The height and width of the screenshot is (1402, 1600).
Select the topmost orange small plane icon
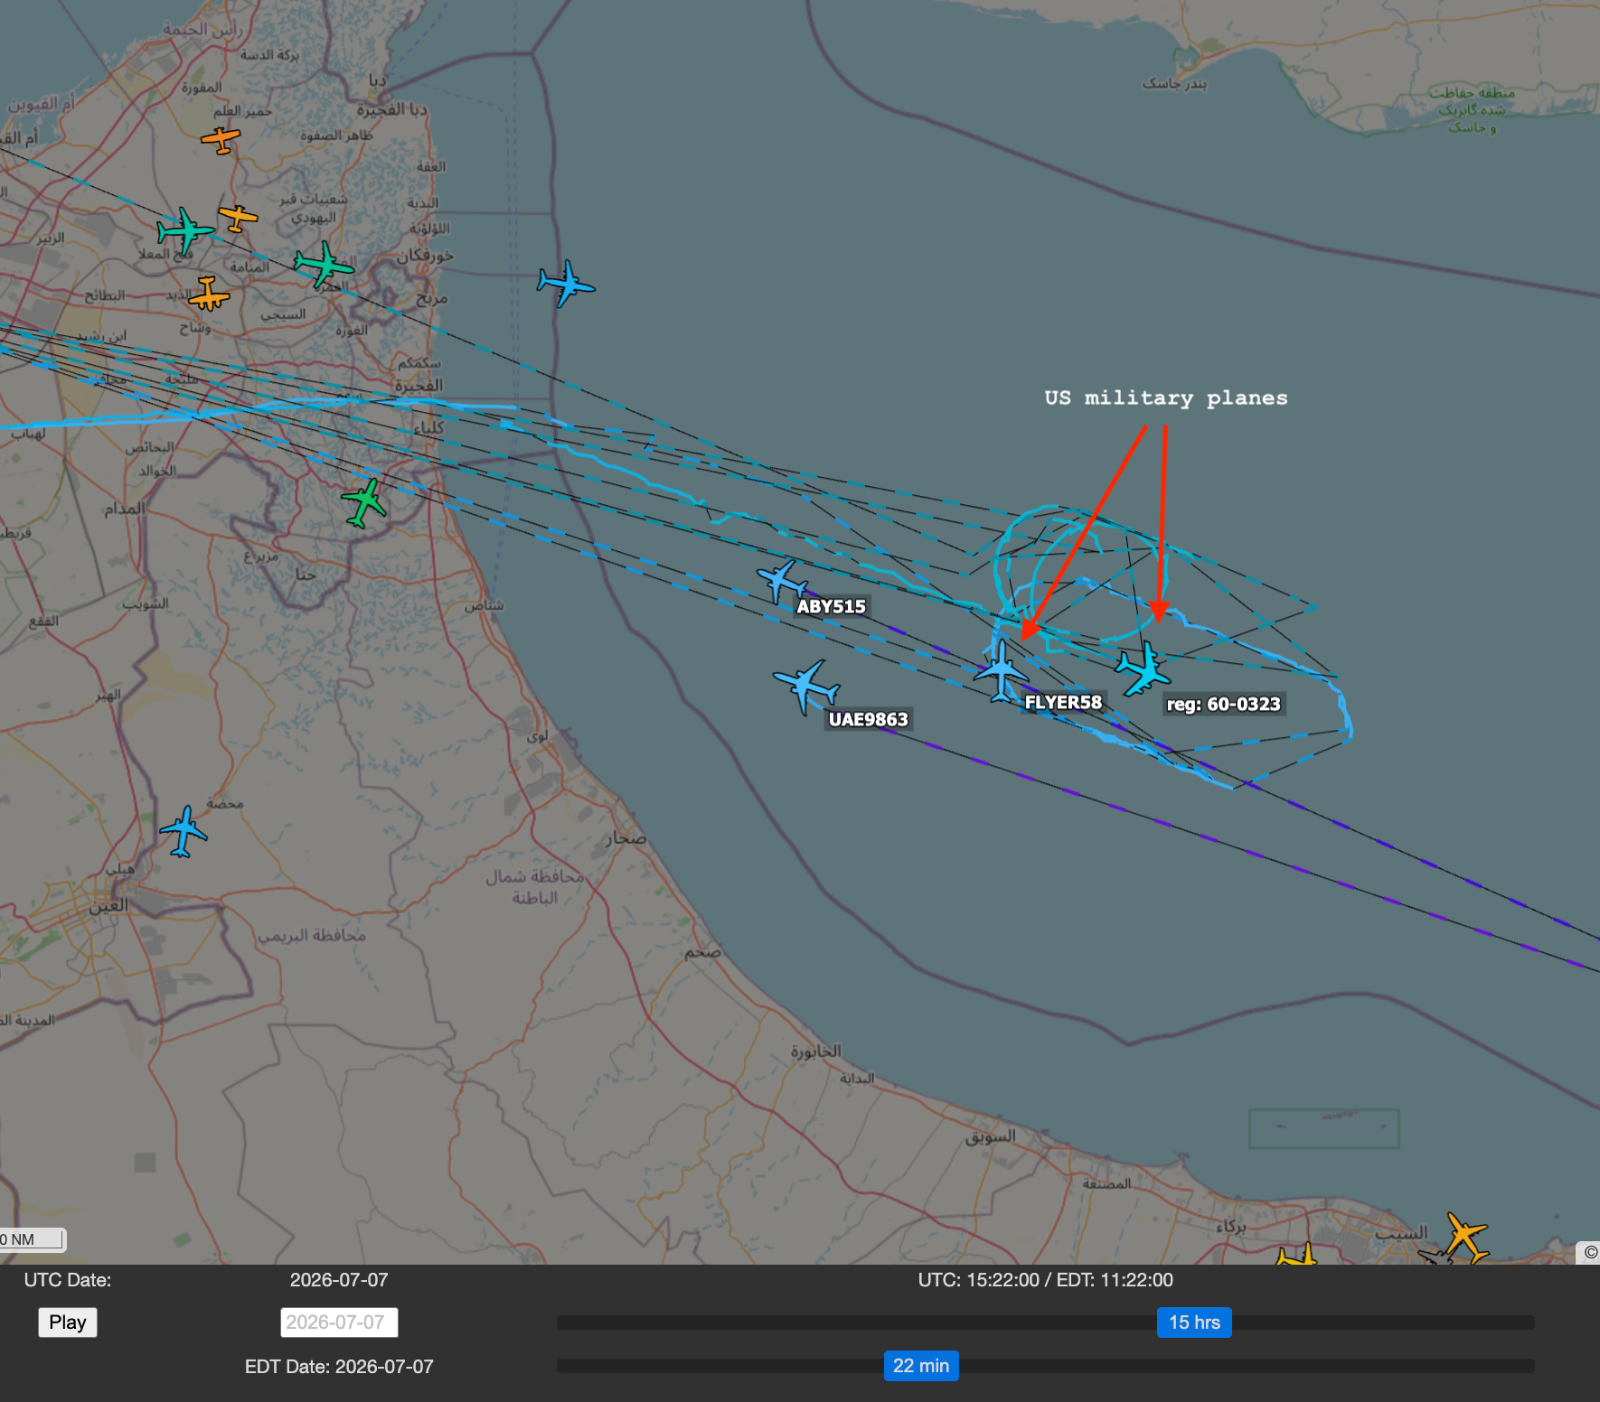[220, 139]
